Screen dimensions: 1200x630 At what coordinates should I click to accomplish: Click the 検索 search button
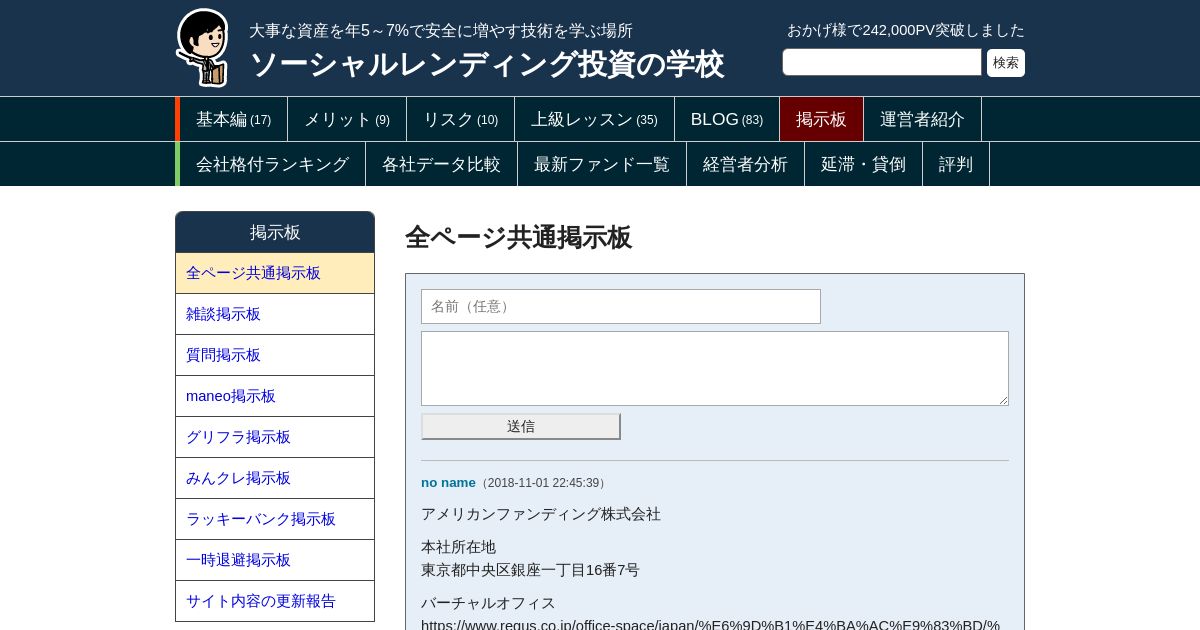[x=1006, y=63]
